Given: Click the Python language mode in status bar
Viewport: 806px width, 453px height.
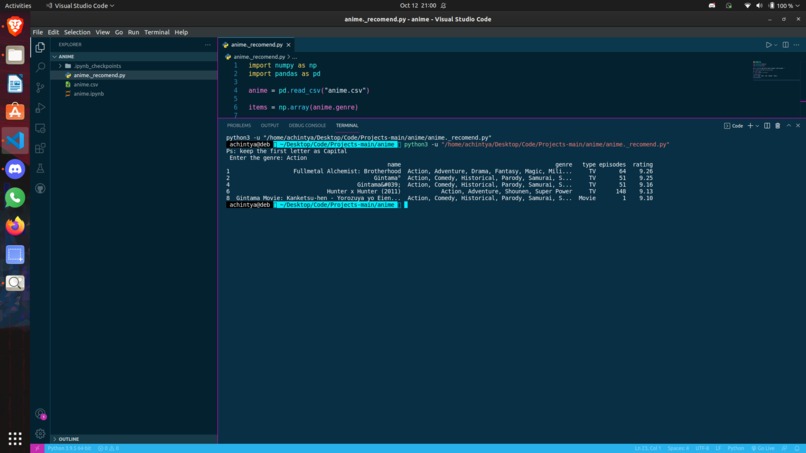Looking at the screenshot, I should click(736, 448).
